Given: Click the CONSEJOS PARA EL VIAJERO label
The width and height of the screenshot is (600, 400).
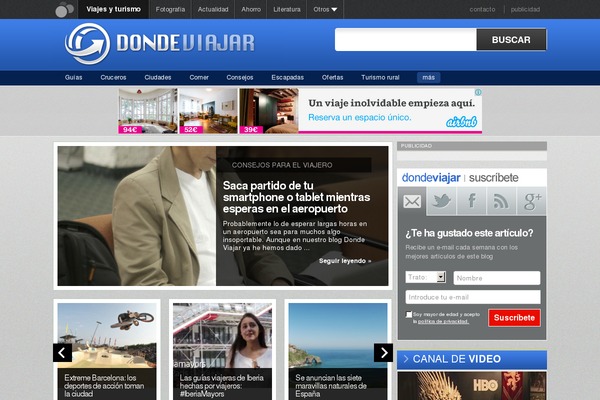Looking at the screenshot, I should point(282,165).
